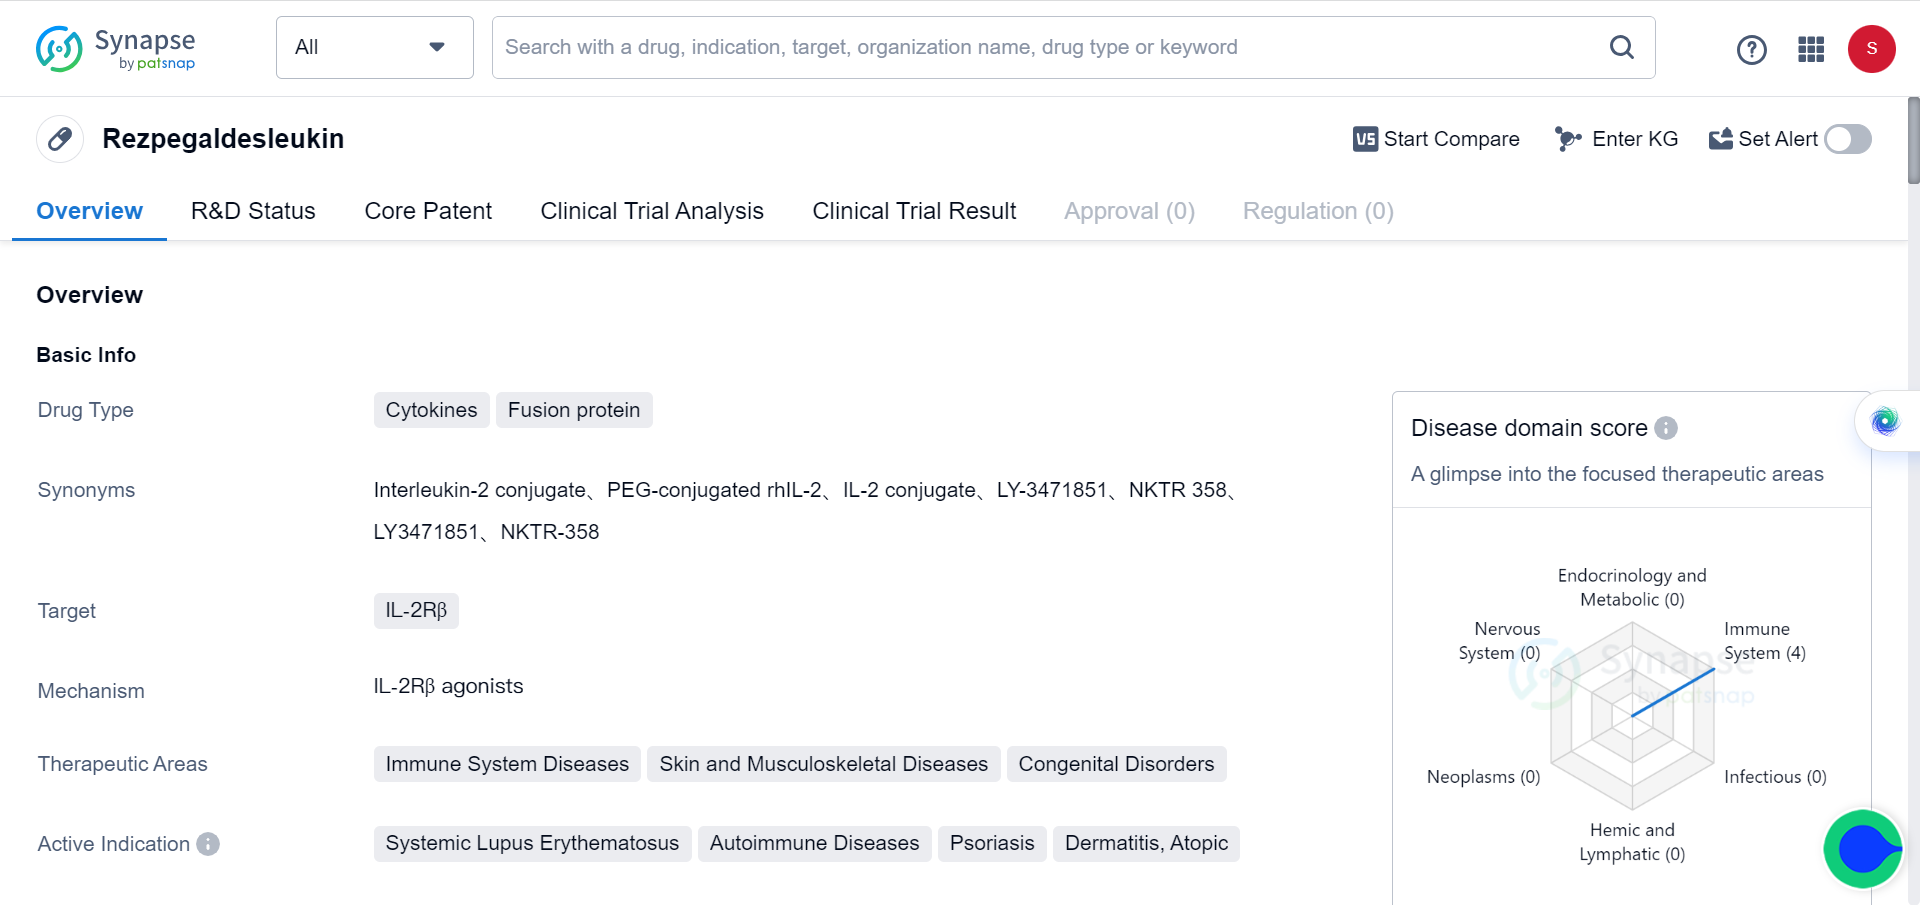Viewport: 1920px width, 905px height.
Task: Go to the Core Patent tab
Action: click(x=428, y=211)
